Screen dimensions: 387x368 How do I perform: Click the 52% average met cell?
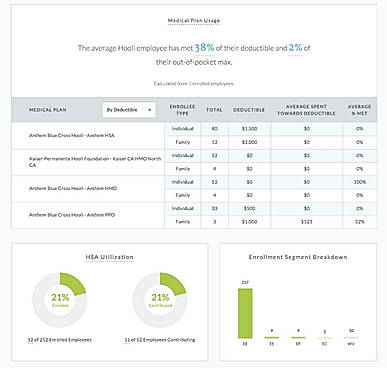pos(360,222)
